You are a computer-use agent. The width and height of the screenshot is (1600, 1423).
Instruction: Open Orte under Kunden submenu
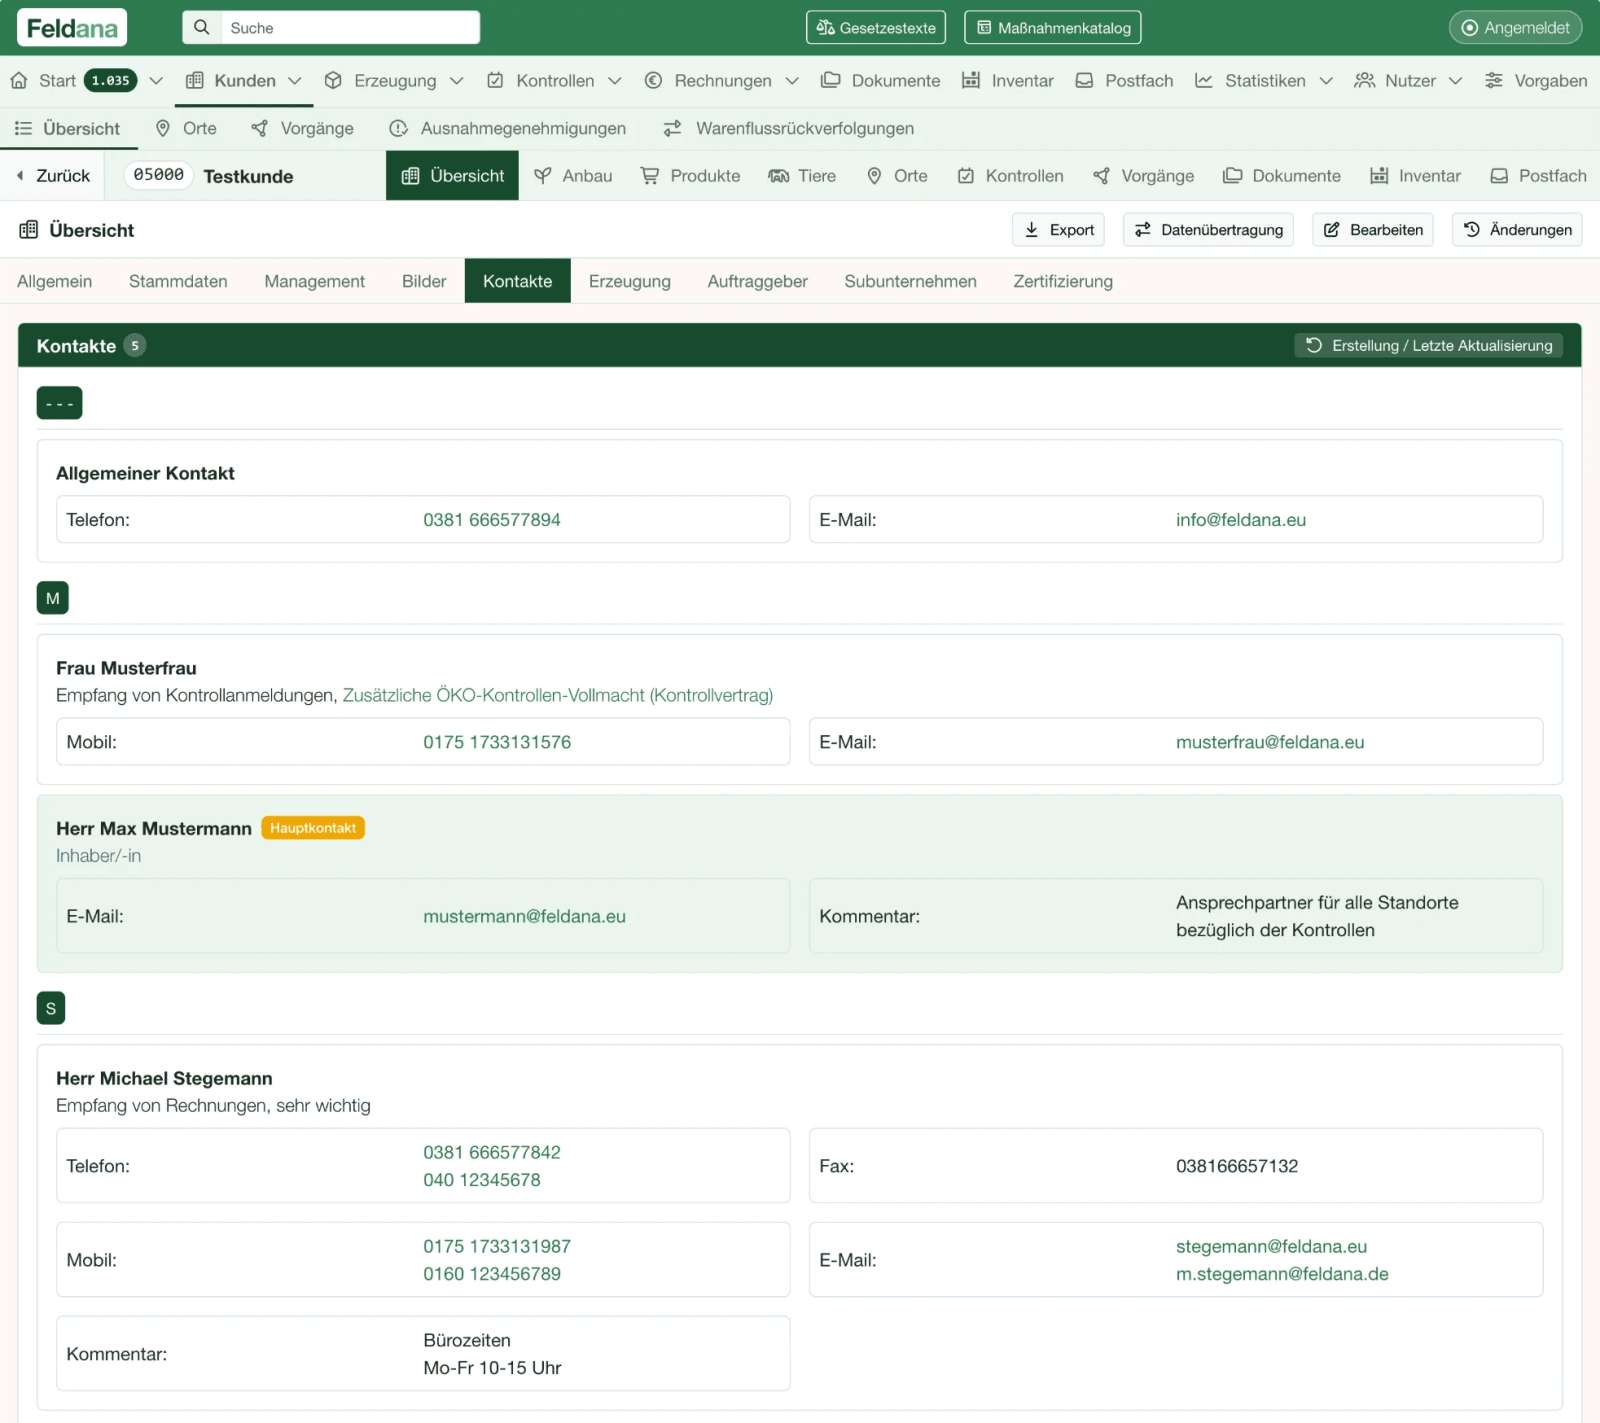(x=186, y=129)
